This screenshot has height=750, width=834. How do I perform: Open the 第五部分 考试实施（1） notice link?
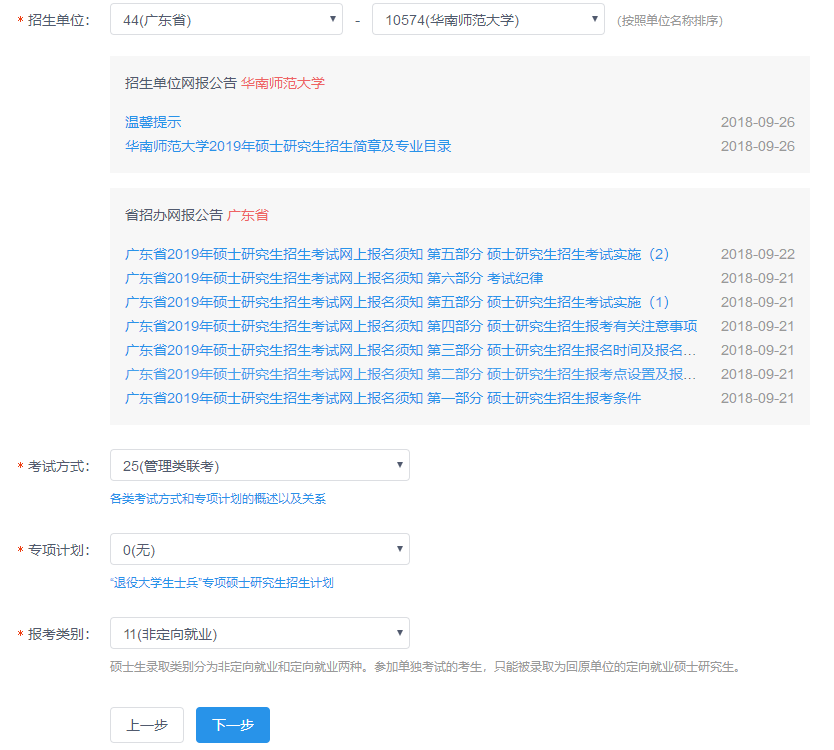[x=396, y=302]
